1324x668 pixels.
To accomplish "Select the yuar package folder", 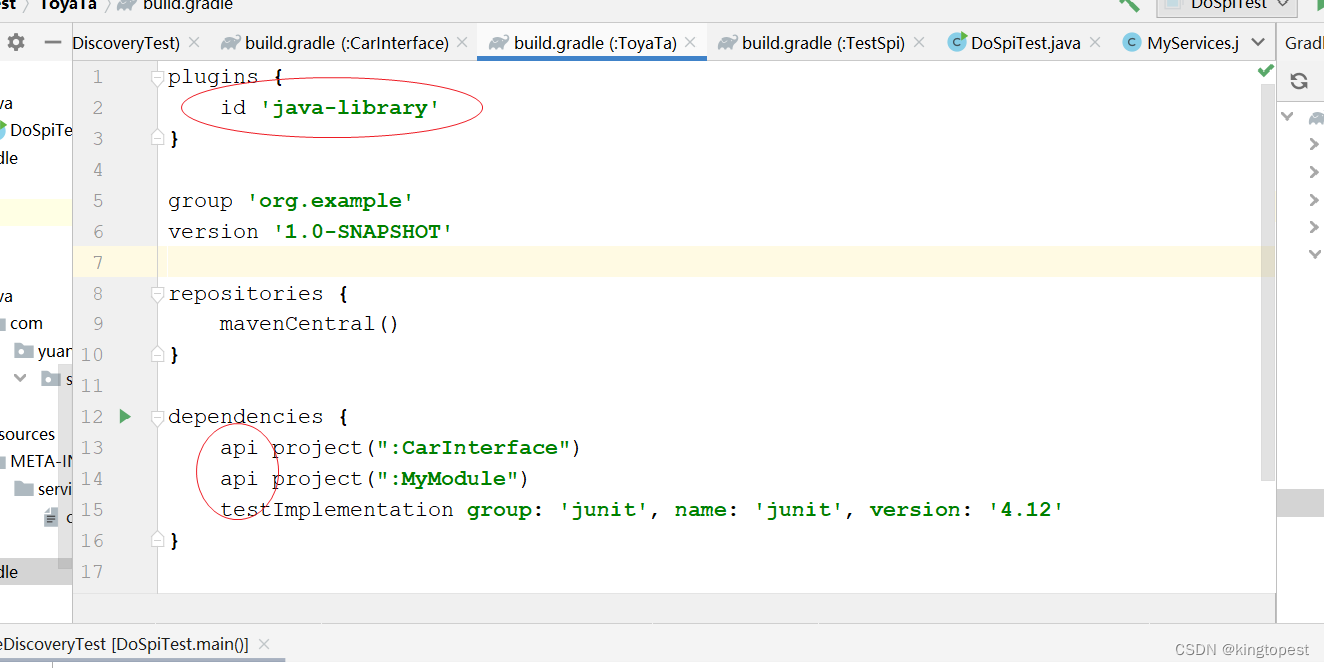I will pyautogui.click(x=54, y=351).
